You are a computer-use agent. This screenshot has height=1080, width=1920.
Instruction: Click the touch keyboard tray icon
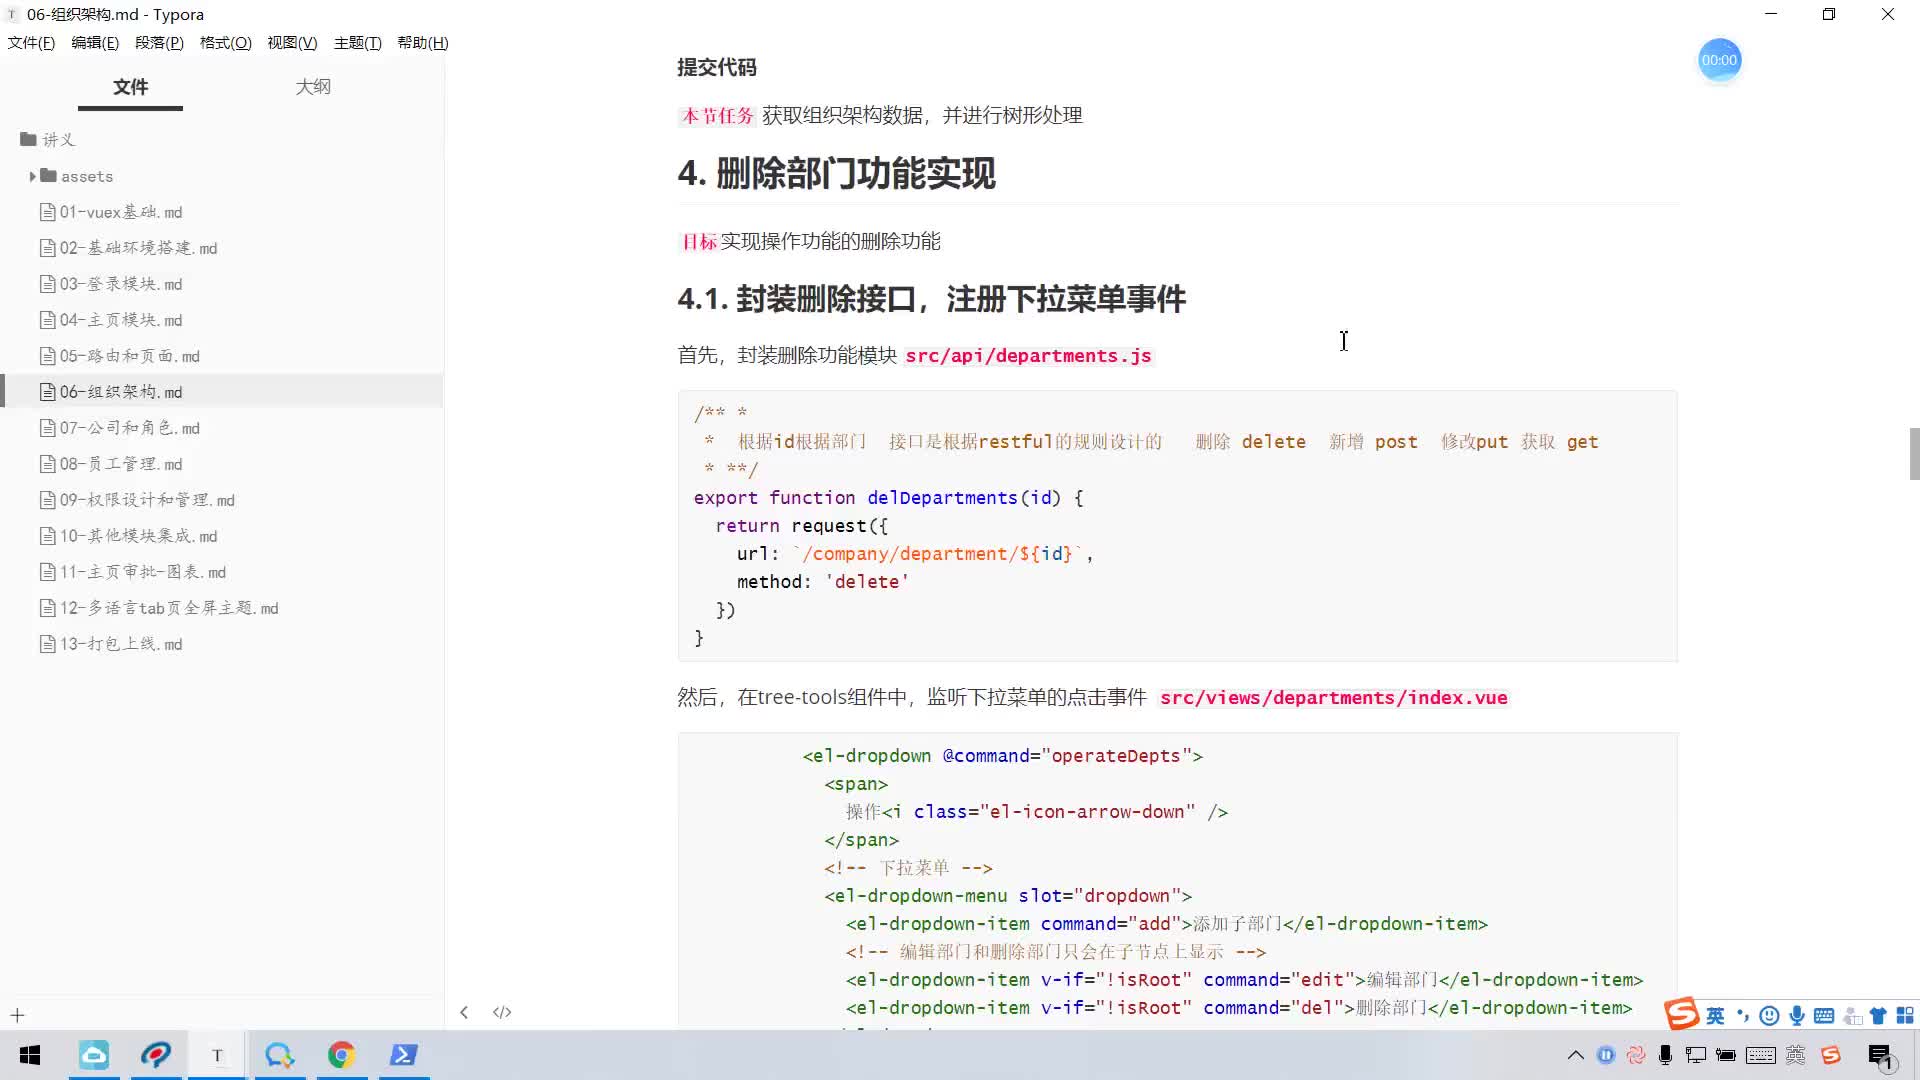[1761, 1055]
